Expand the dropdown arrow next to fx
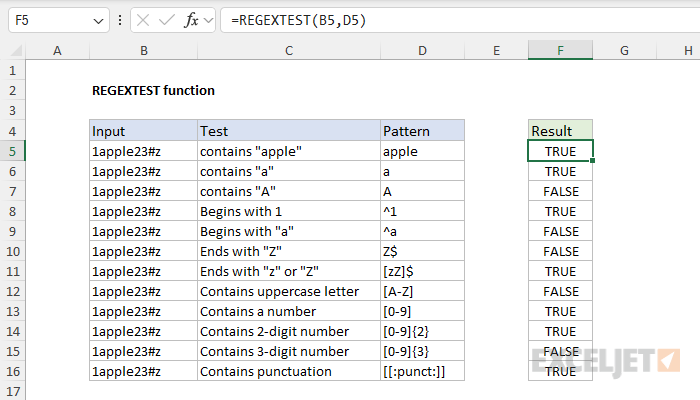Screen dimensions: 700x400 (x=208, y=21)
